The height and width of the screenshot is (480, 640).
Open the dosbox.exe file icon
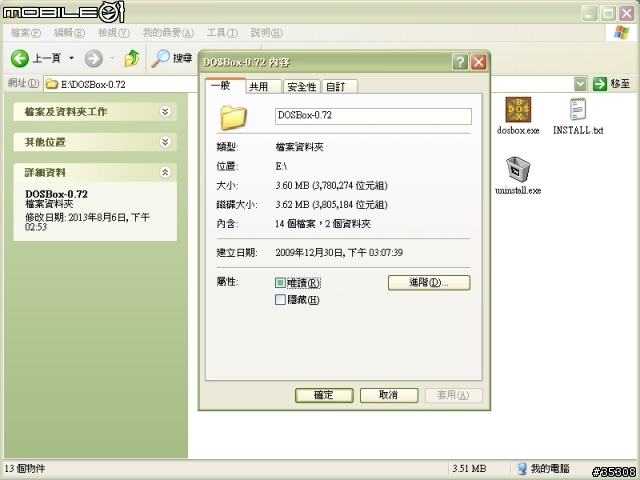tap(518, 109)
